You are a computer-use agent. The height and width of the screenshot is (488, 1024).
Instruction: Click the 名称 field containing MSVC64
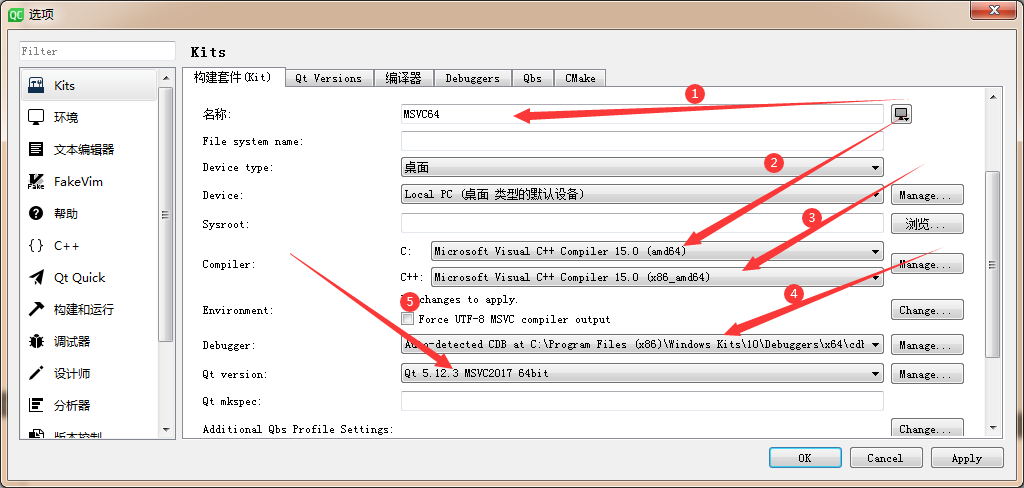pyautogui.click(x=642, y=114)
